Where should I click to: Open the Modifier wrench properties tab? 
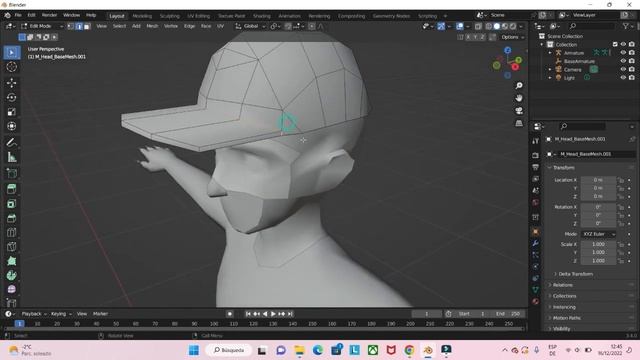coord(536,244)
